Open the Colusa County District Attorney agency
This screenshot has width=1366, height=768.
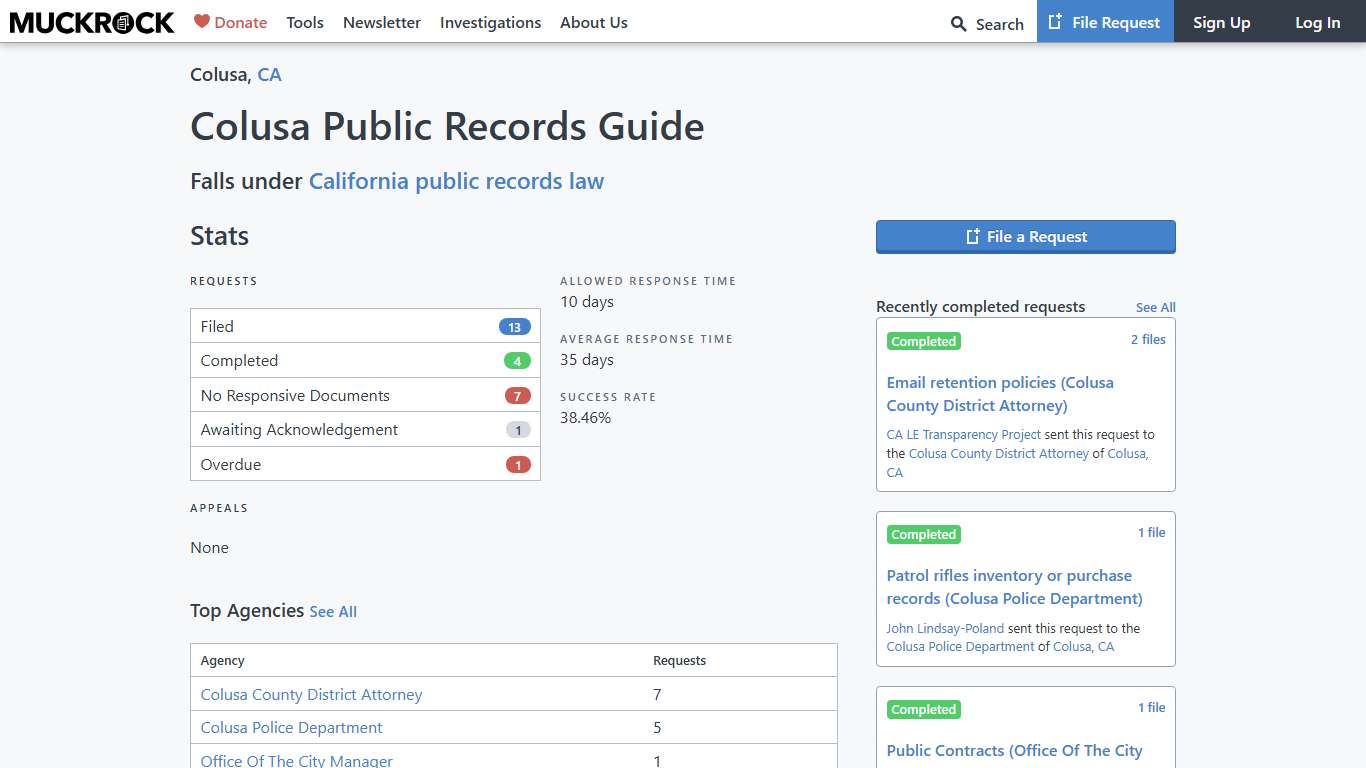(310, 694)
